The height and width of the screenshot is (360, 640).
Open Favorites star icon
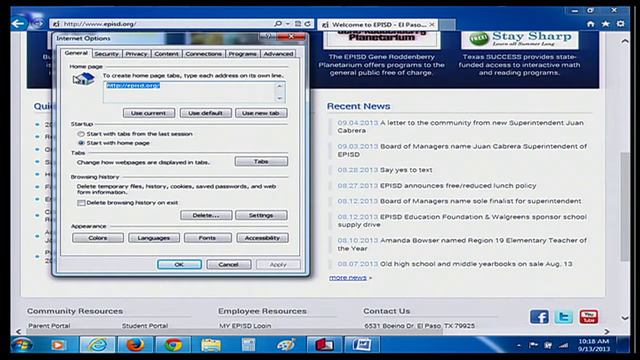click(x=606, y=24)
